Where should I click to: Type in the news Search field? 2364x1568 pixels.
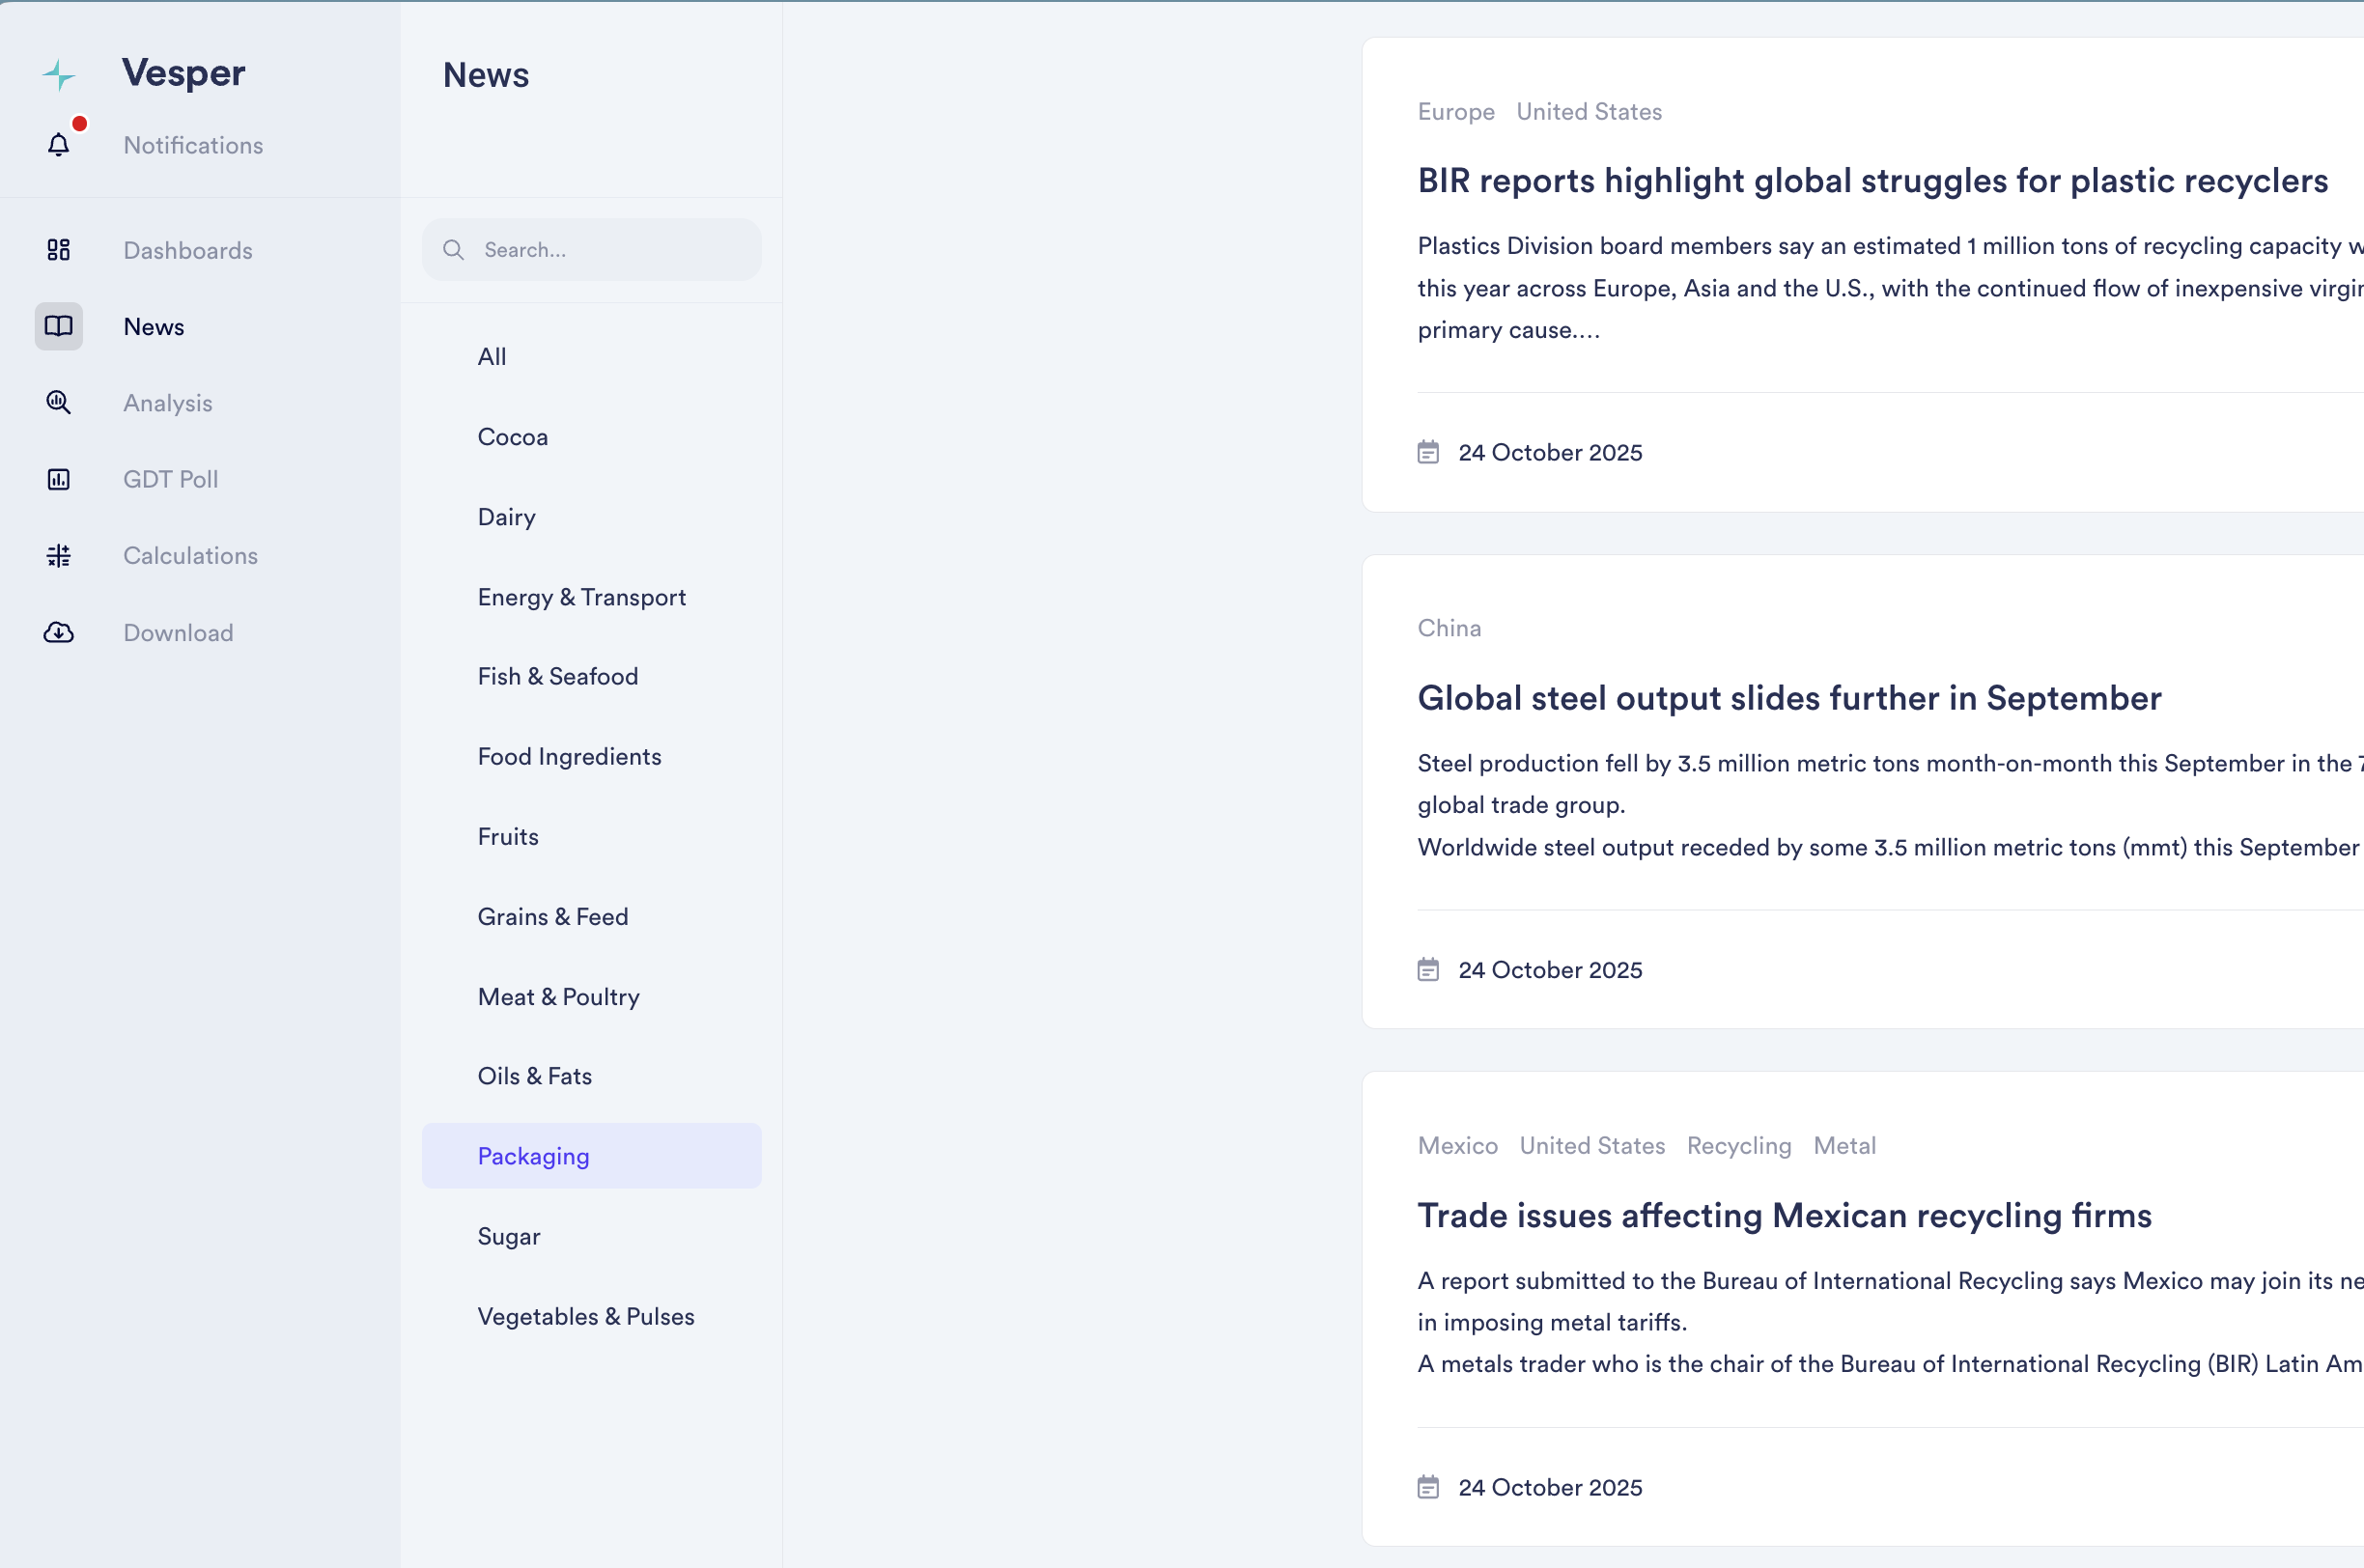610,250
